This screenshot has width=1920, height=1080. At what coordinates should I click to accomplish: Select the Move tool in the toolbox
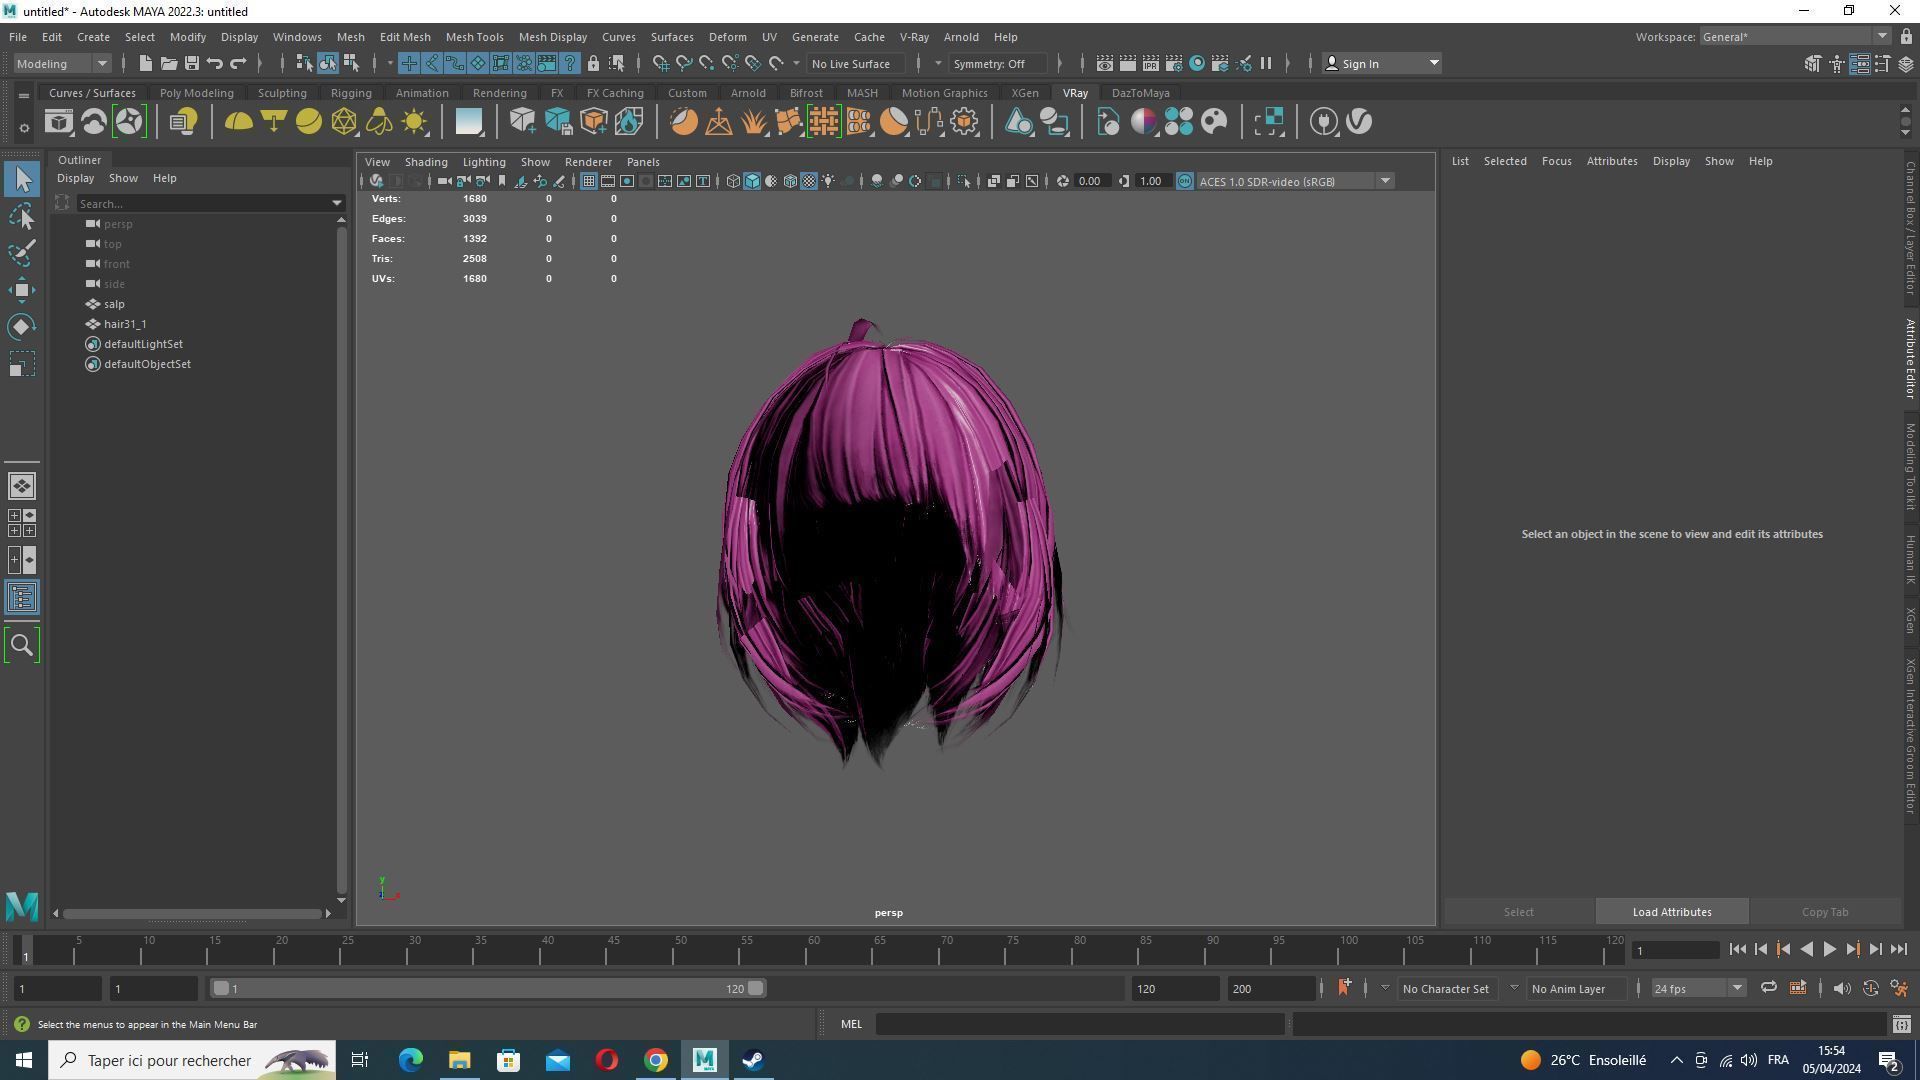point(21,290)
